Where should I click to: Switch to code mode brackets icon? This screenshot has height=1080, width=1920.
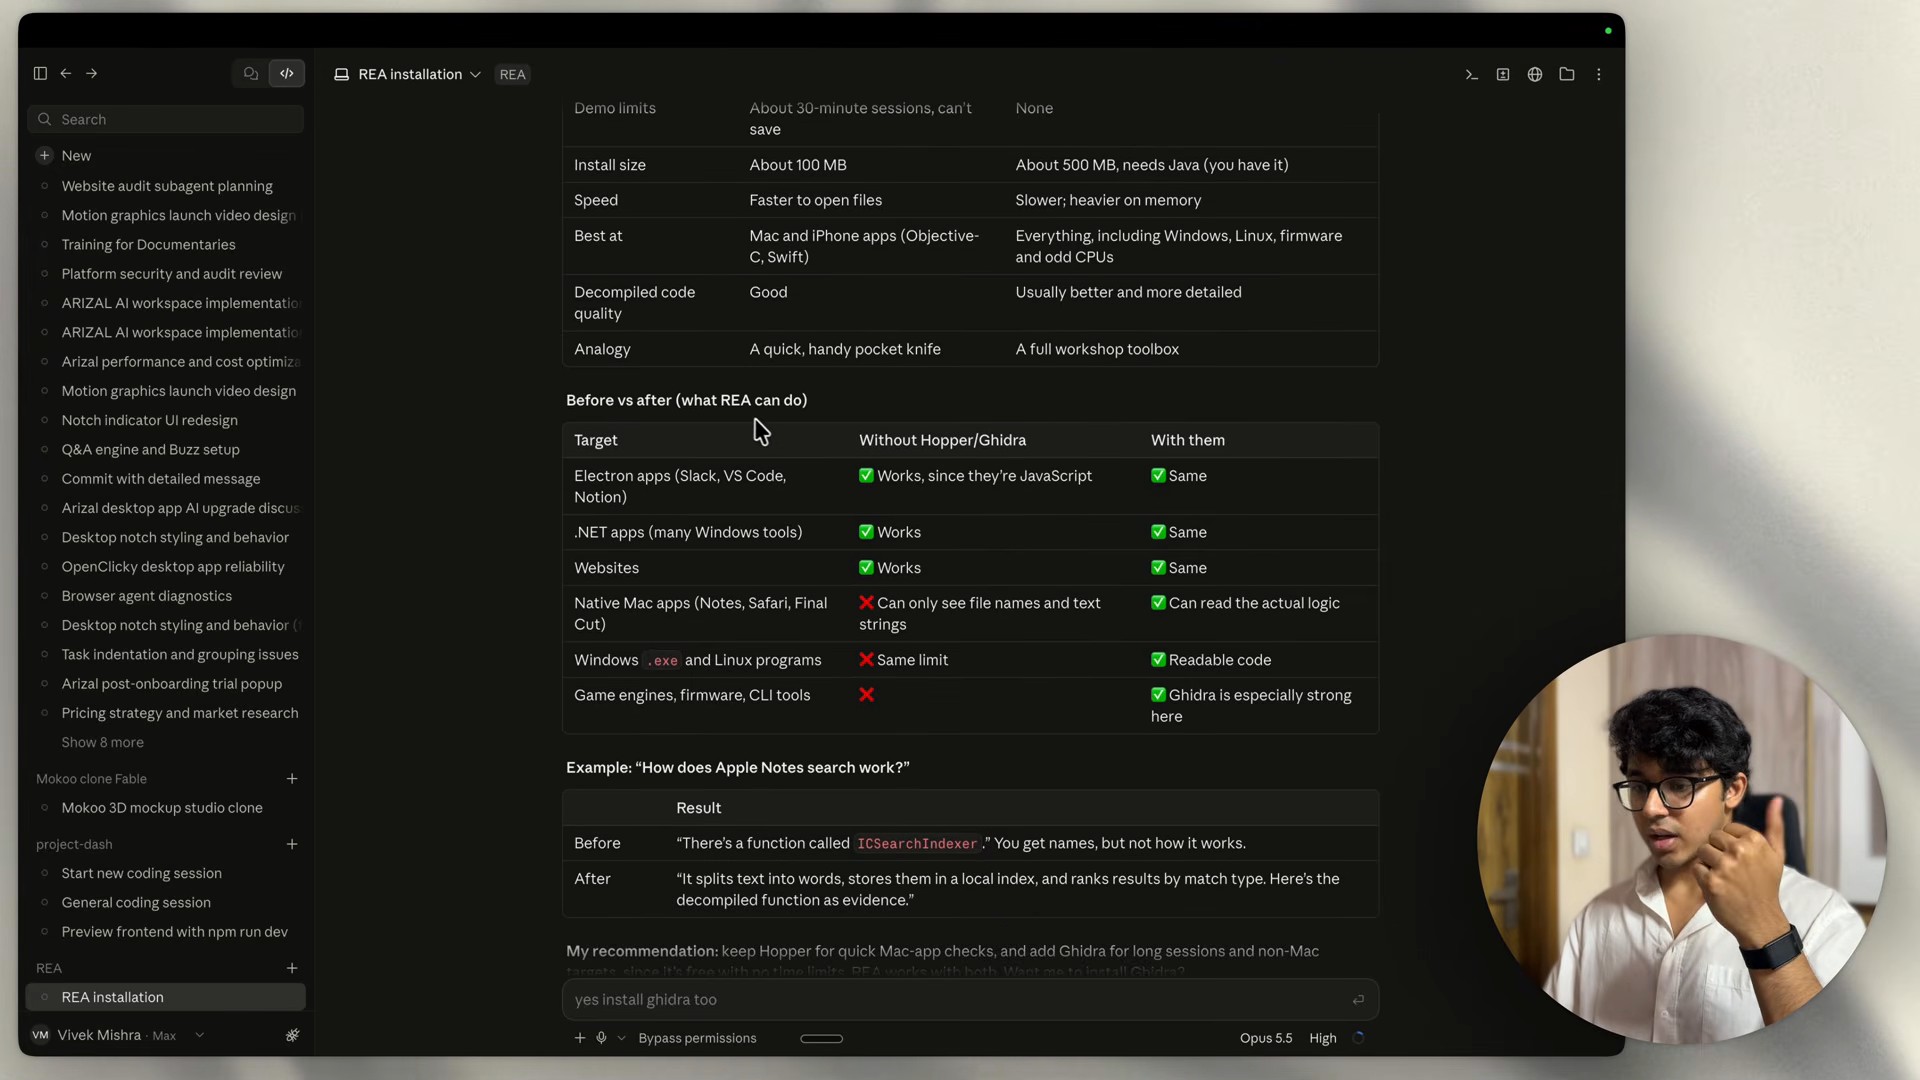tap(287, 73)
